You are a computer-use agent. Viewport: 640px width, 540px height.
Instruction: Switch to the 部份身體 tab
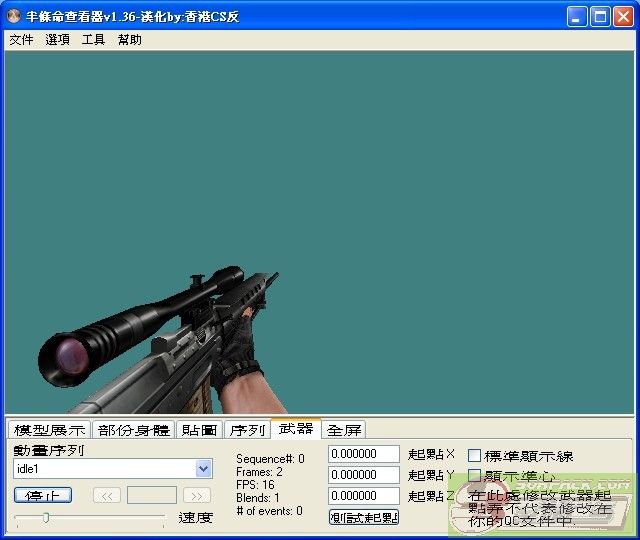[x=133, y=430]
